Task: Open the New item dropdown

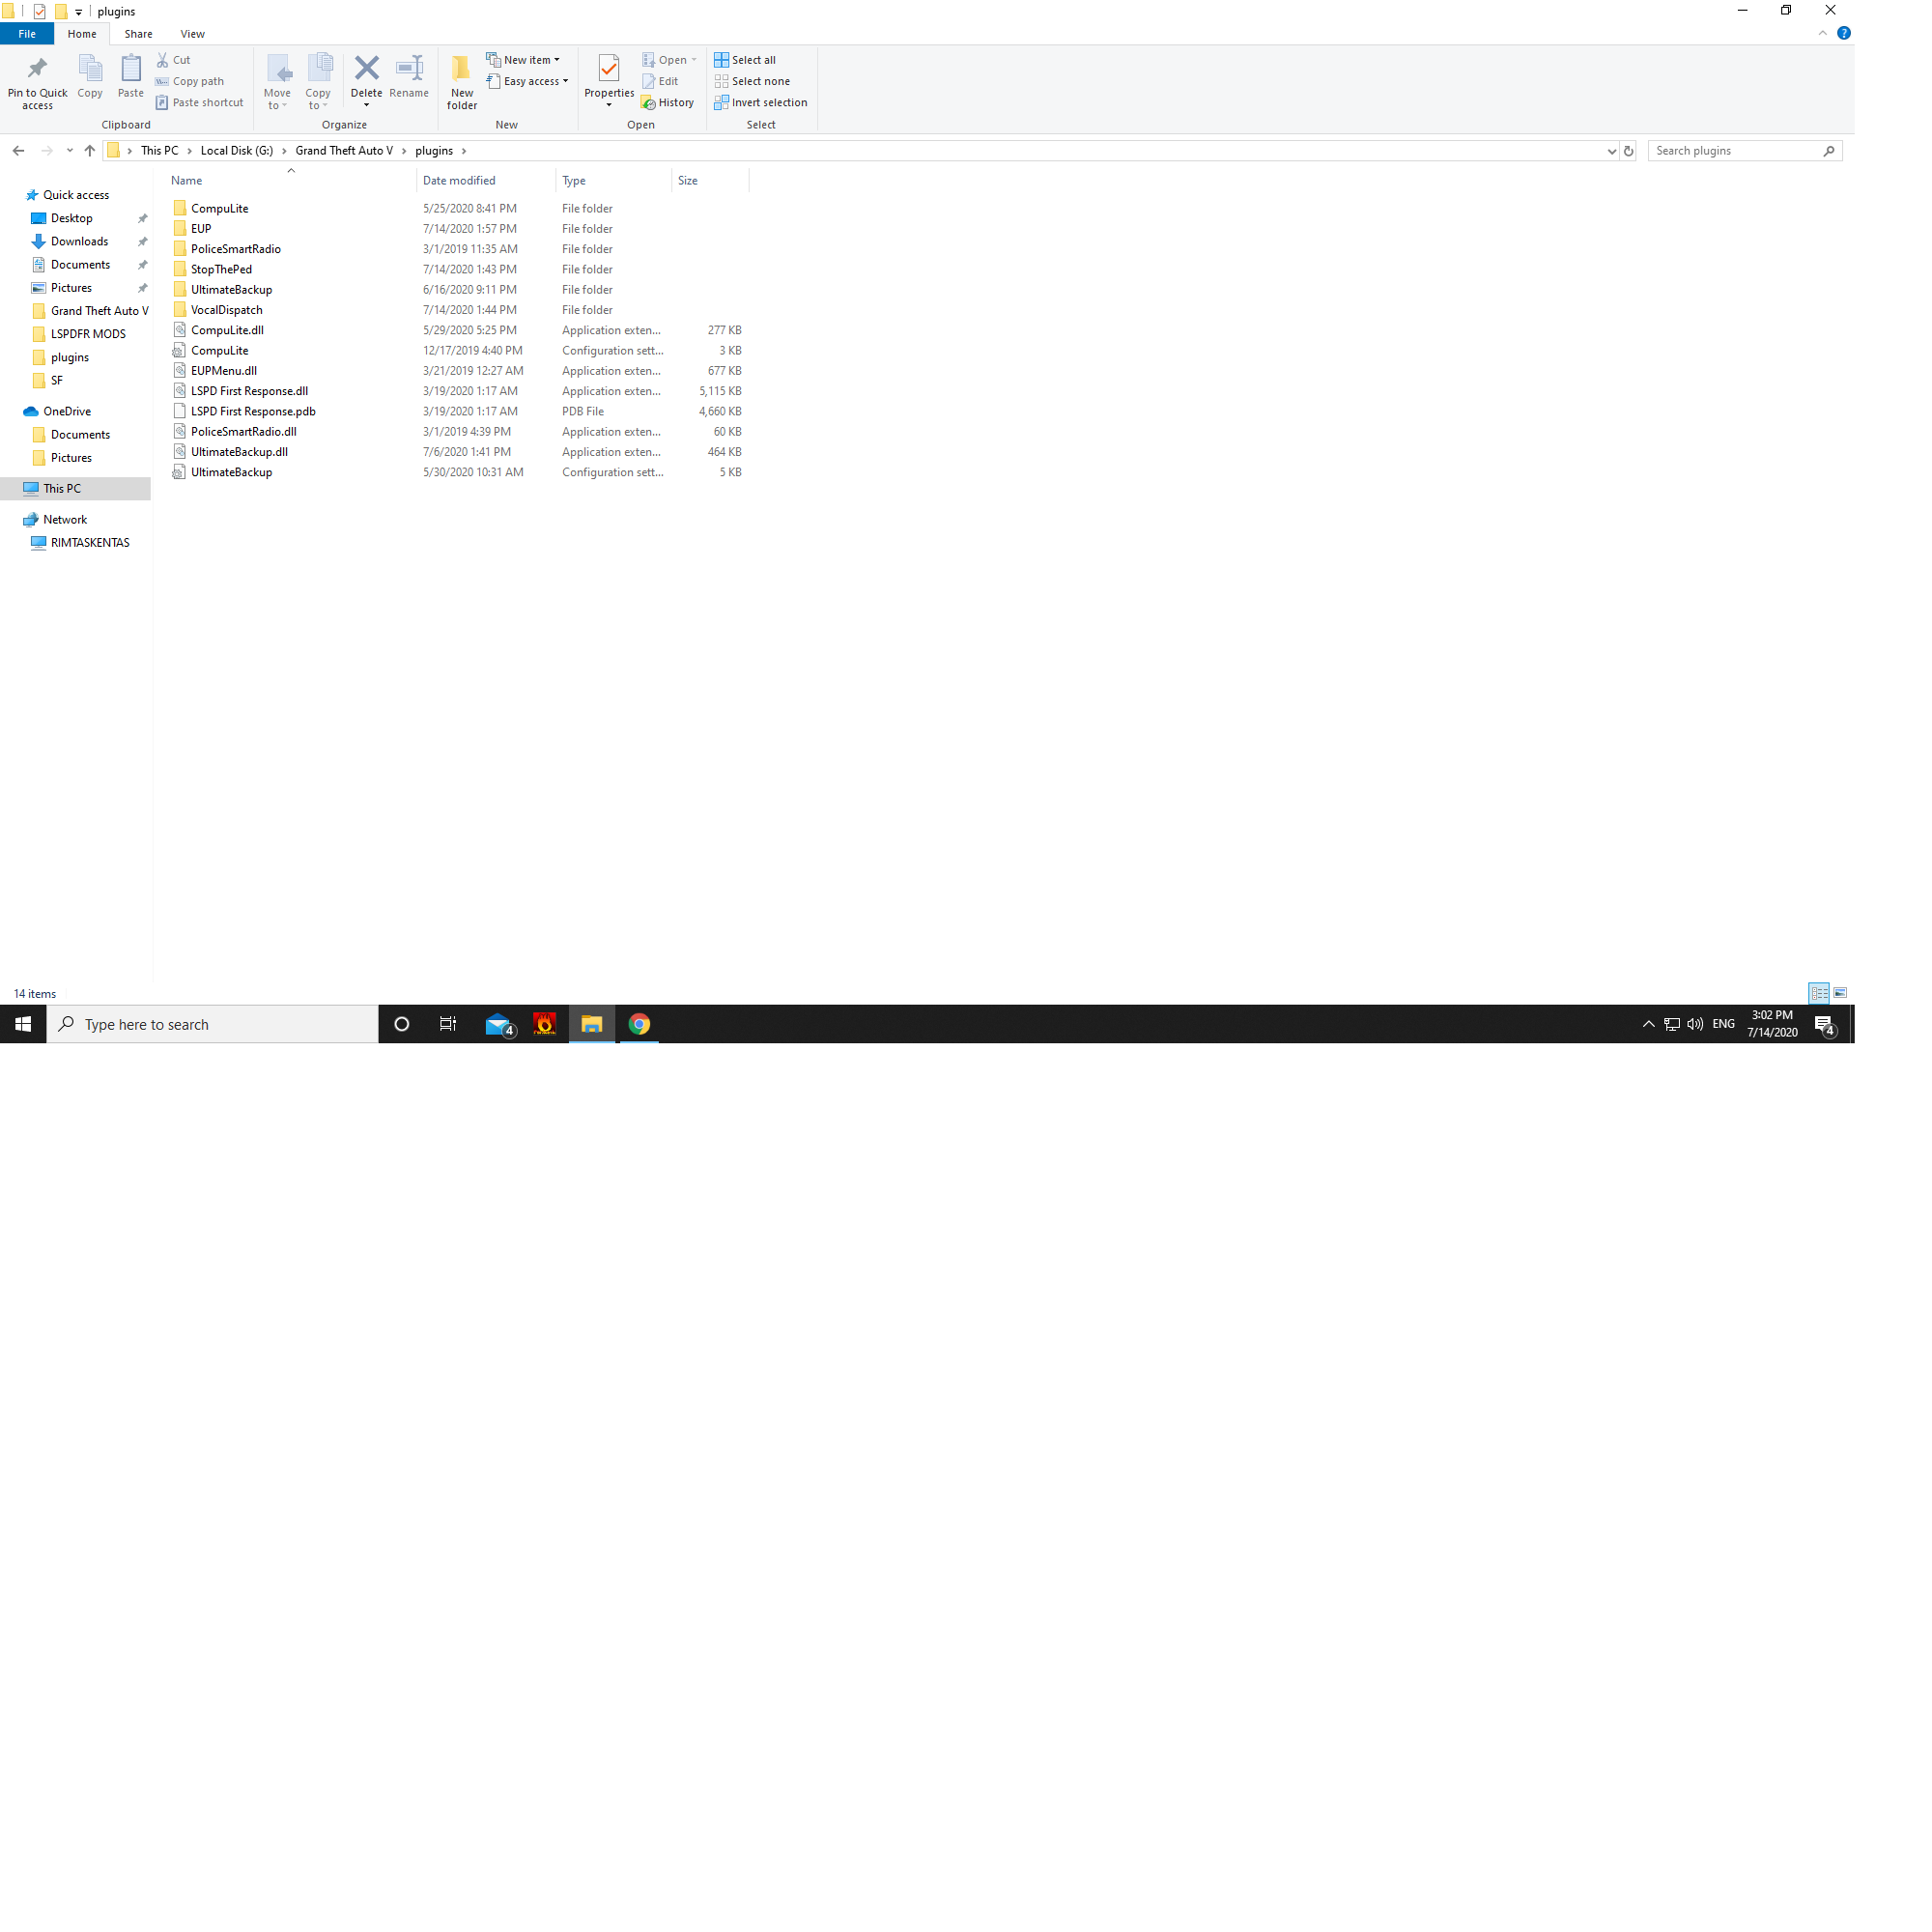Action: [523, 60]
